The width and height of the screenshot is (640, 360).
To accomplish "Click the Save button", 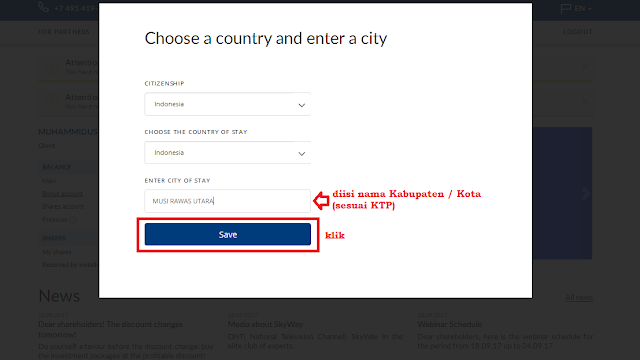I will coord(227,234).
